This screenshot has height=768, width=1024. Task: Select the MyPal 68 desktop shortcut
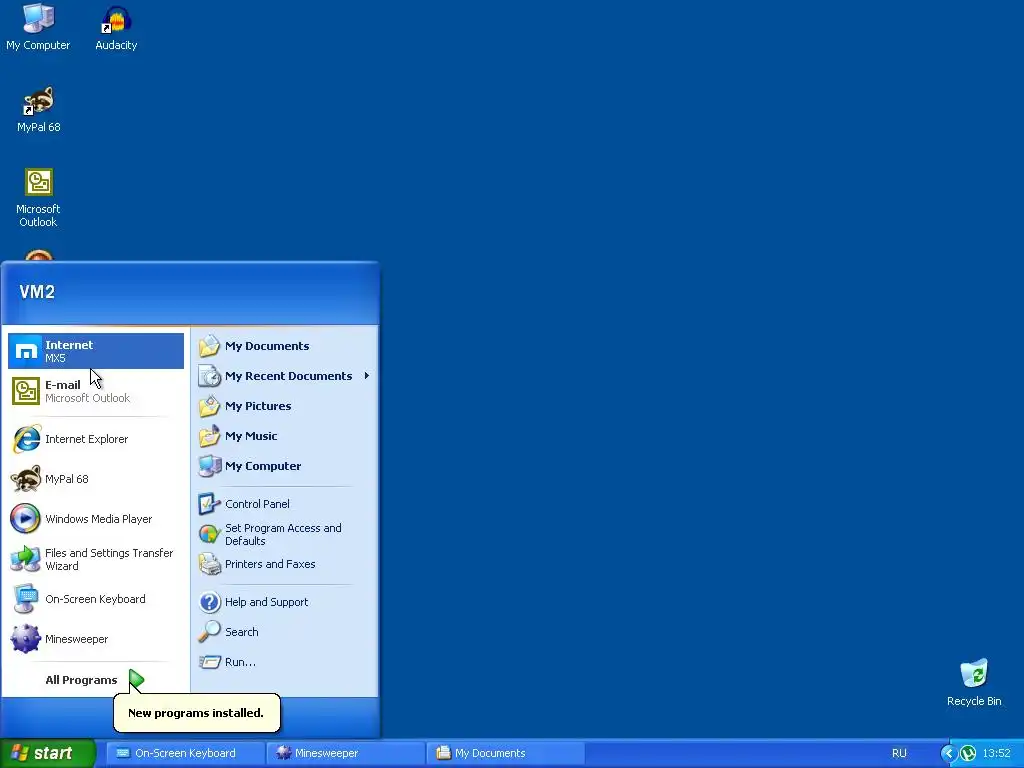point(39,109)
